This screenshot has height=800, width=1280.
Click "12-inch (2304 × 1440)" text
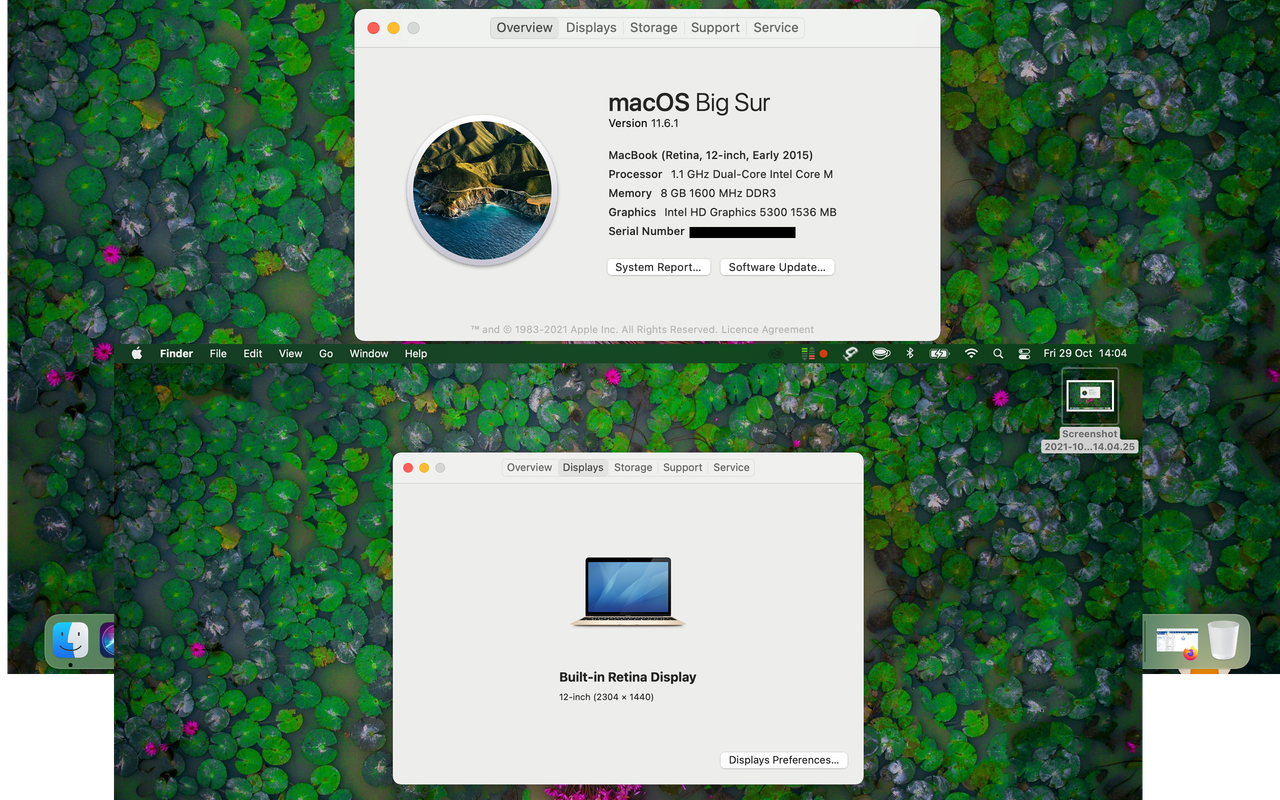[x=606, y=697]
